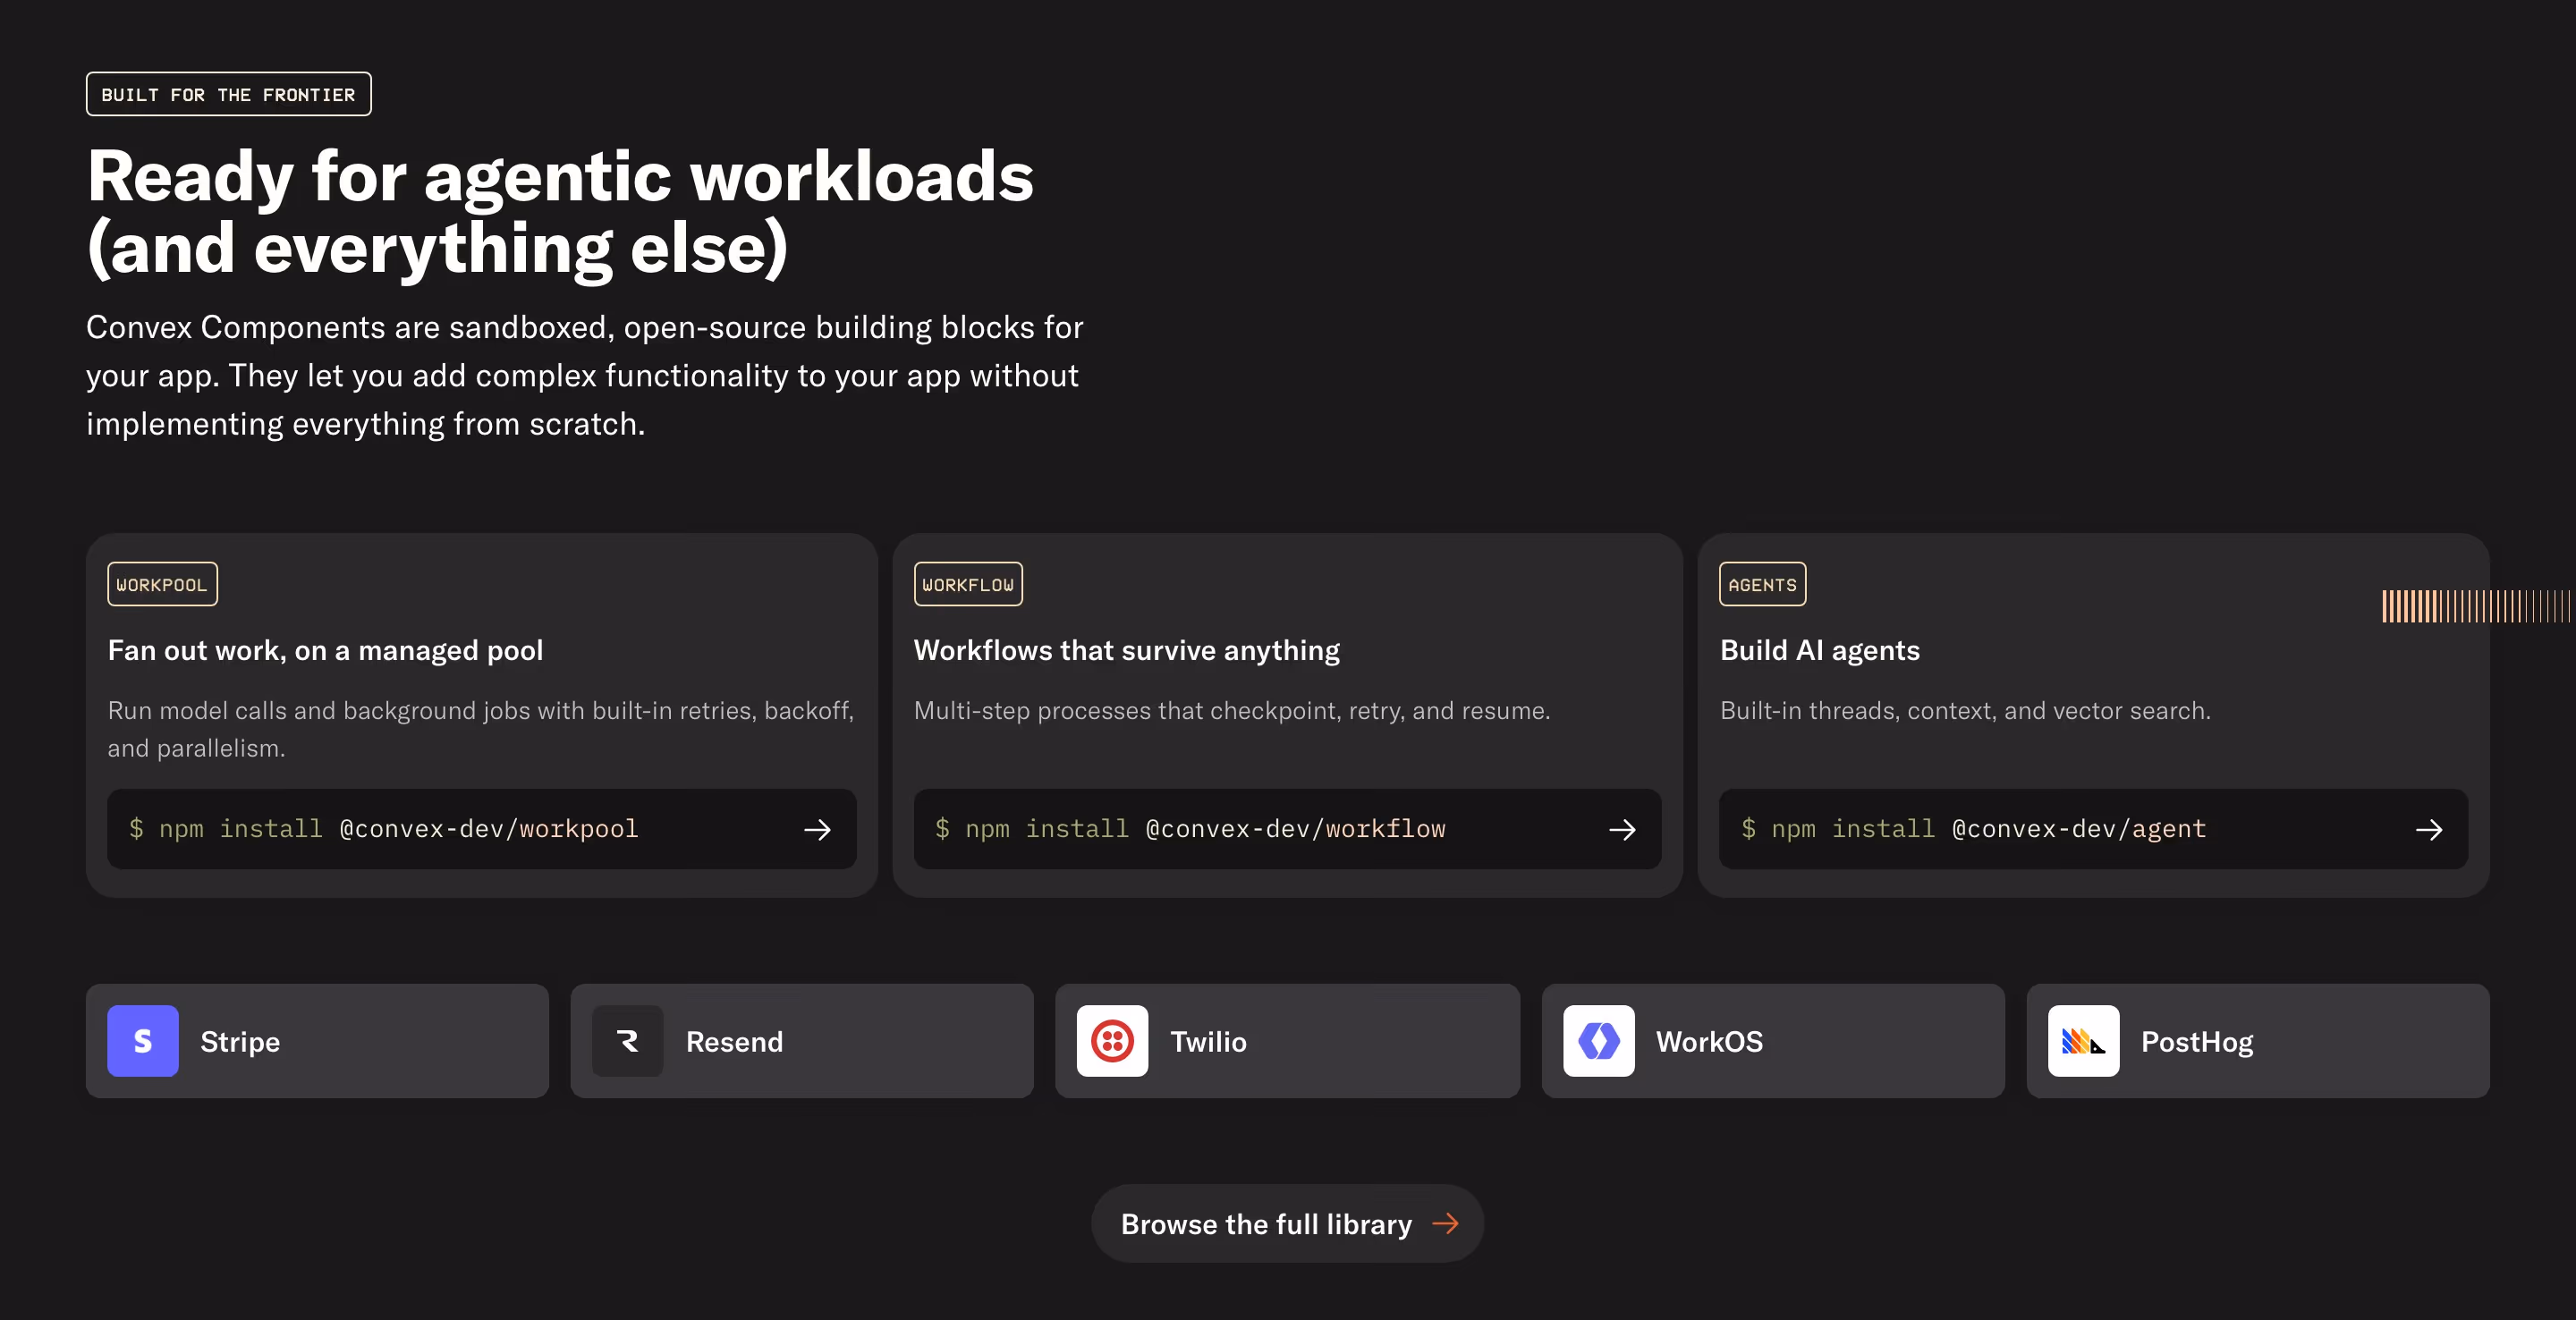Click the npm install @convex-dev/workpool command text
2576x1320 pixels.
point(384,829)
